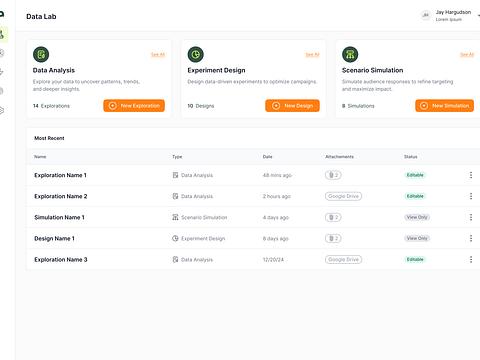Open Design Name 1
The width and height of the screenshot is (480, 360).
[x=54, y=238]
